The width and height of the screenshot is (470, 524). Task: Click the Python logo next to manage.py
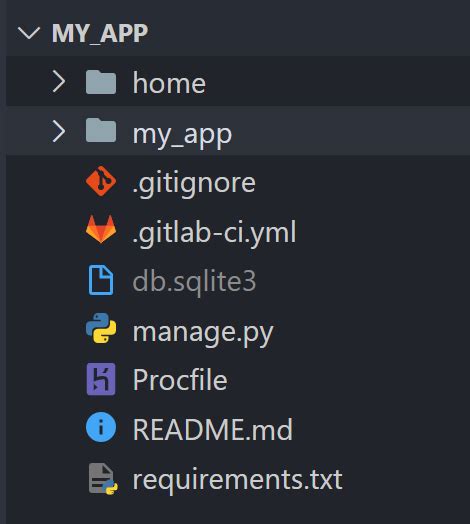[x=101, y=328]
